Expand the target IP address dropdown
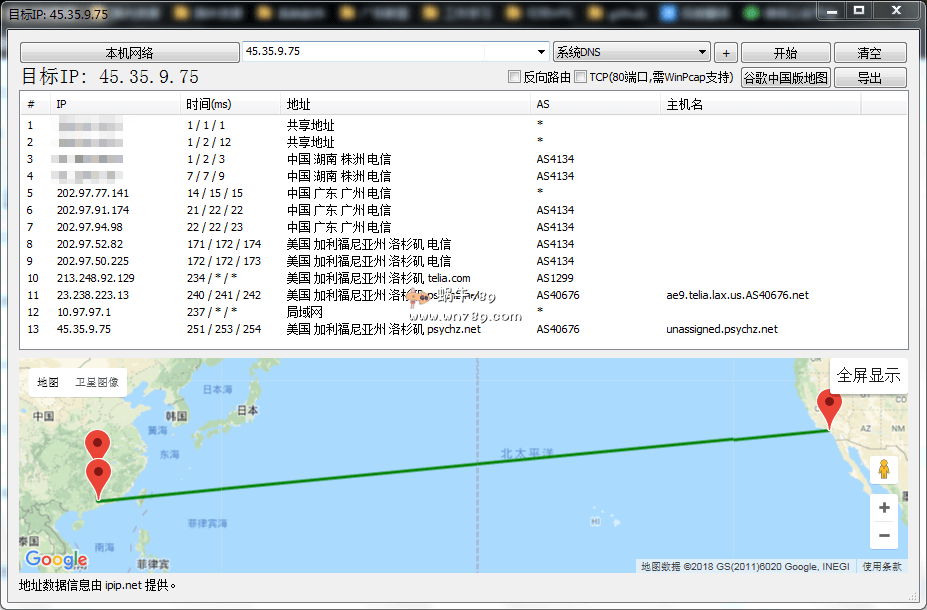The height and width of the screenshot is (610, 927). coord(541,52)
